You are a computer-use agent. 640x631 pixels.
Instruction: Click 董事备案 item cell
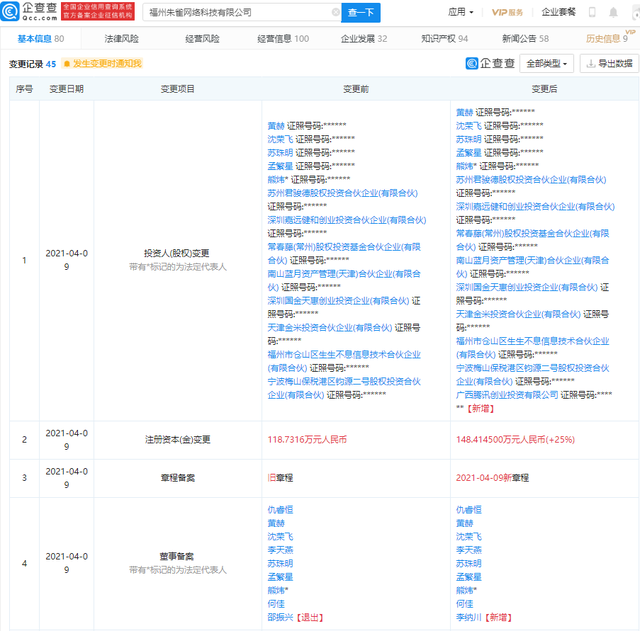click(x=177, y=556)
